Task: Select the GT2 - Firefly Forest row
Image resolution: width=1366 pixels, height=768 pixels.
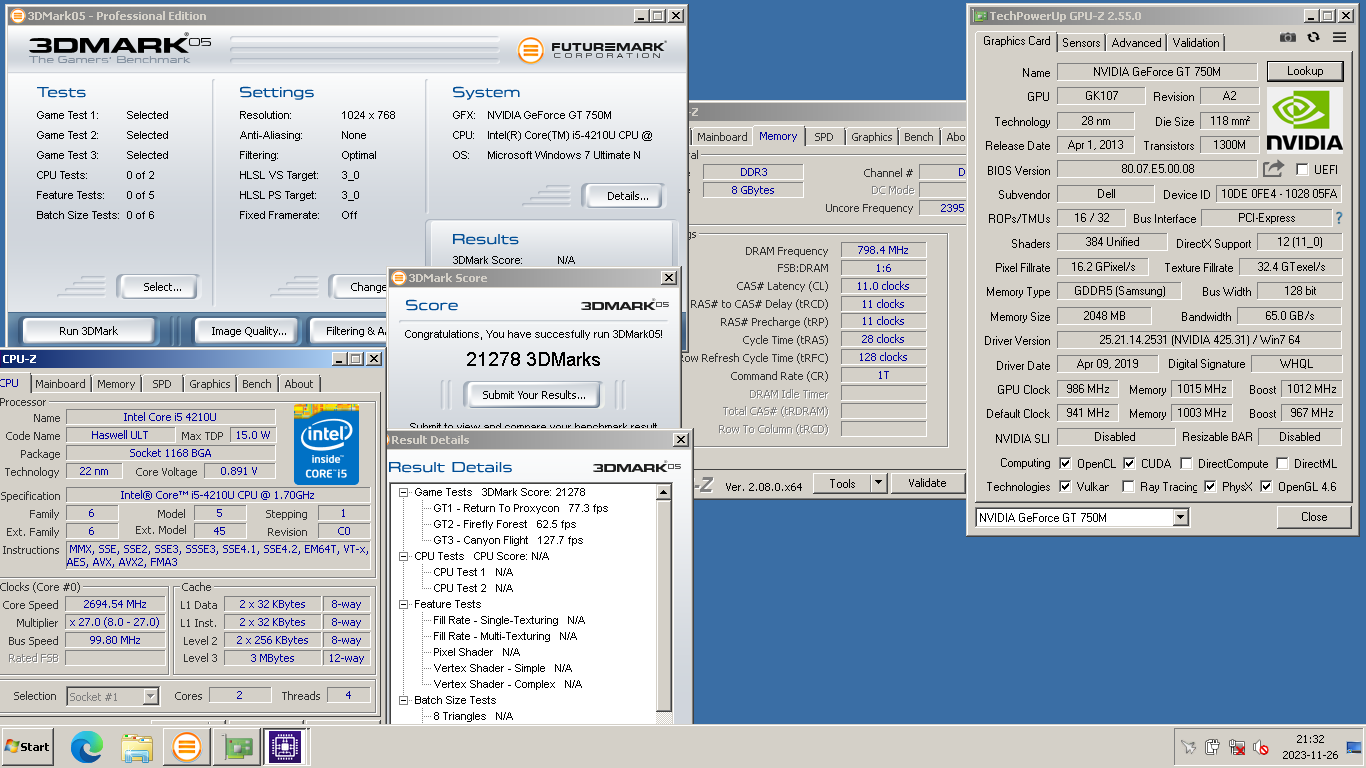Action: point(505,524)
